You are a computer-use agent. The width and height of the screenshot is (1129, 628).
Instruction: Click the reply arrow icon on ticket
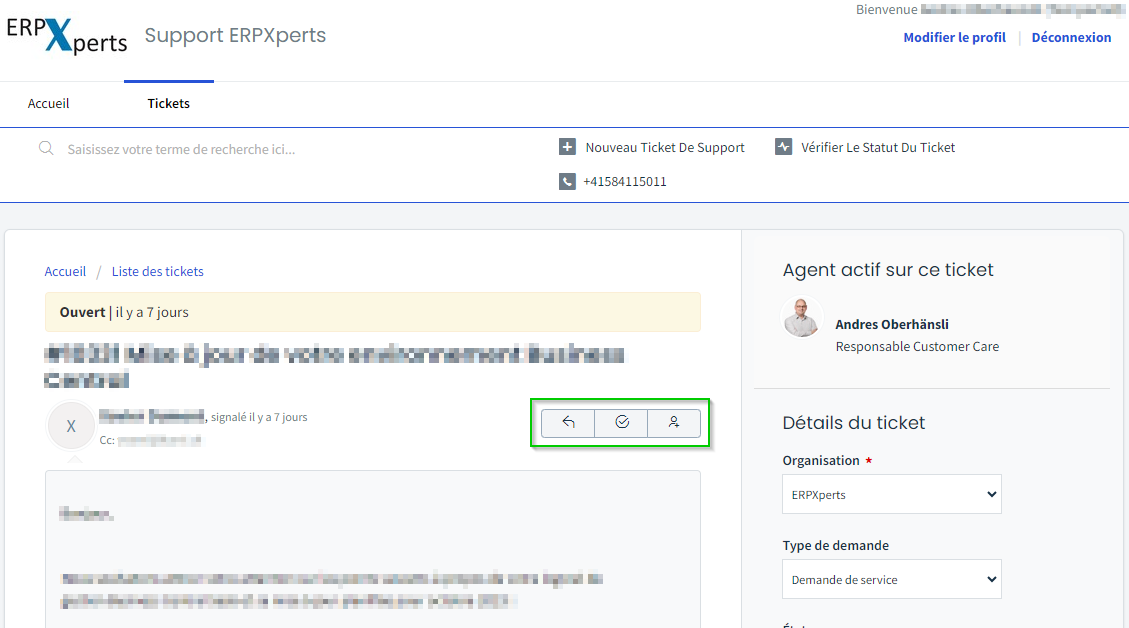[568, 423]
